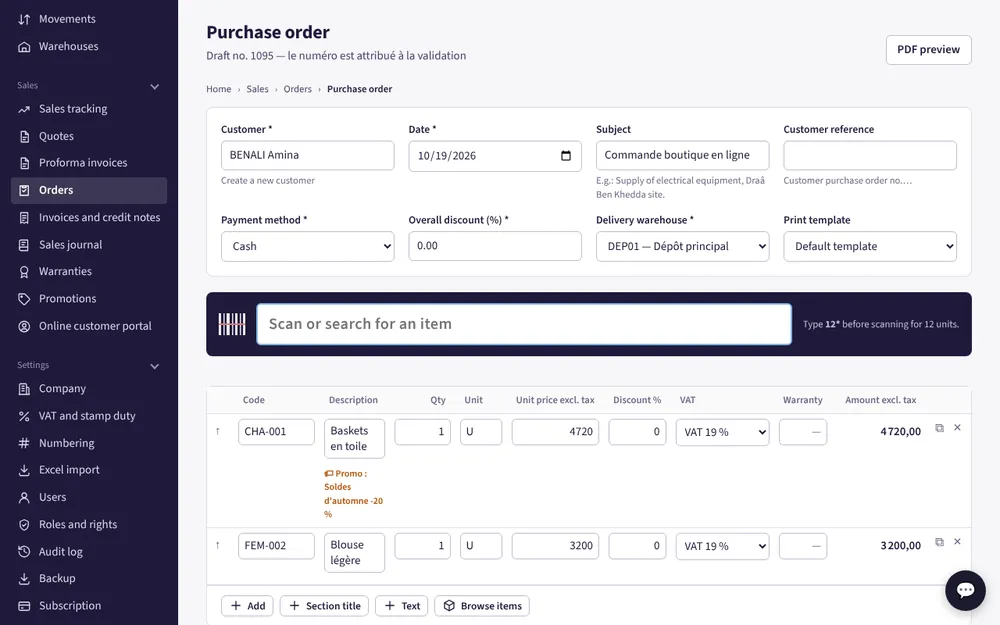Click the Roles and rights shield icon

point(24,524)
